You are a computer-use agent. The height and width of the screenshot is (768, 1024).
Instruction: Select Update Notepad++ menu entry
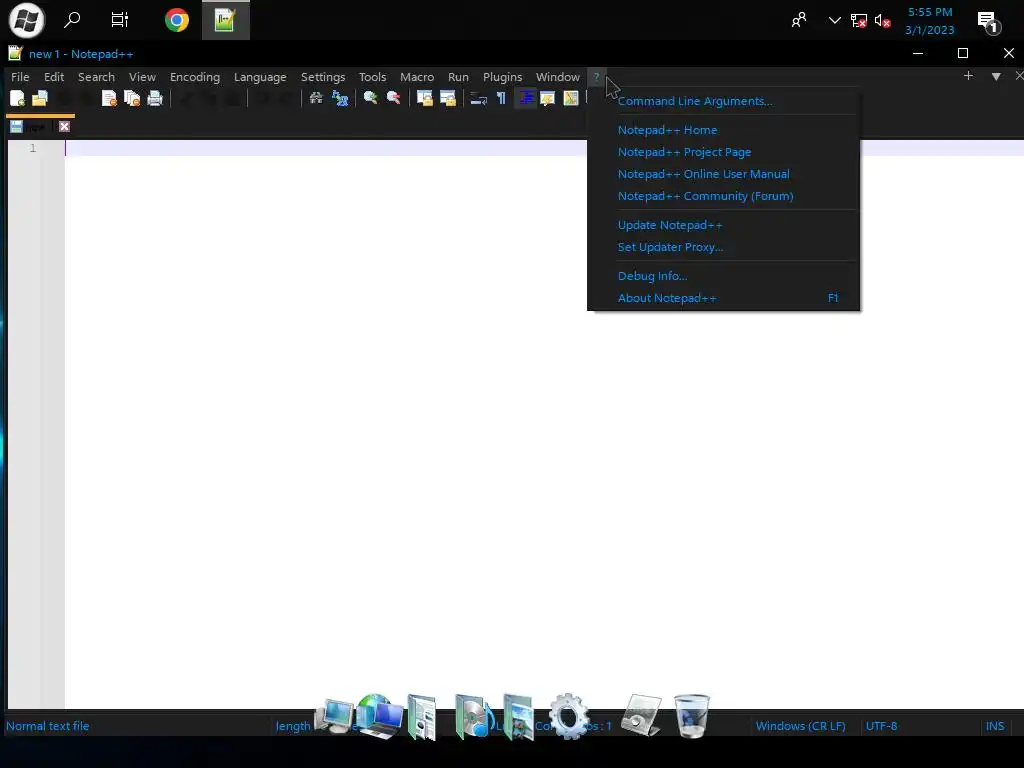[x=723, y=225]
